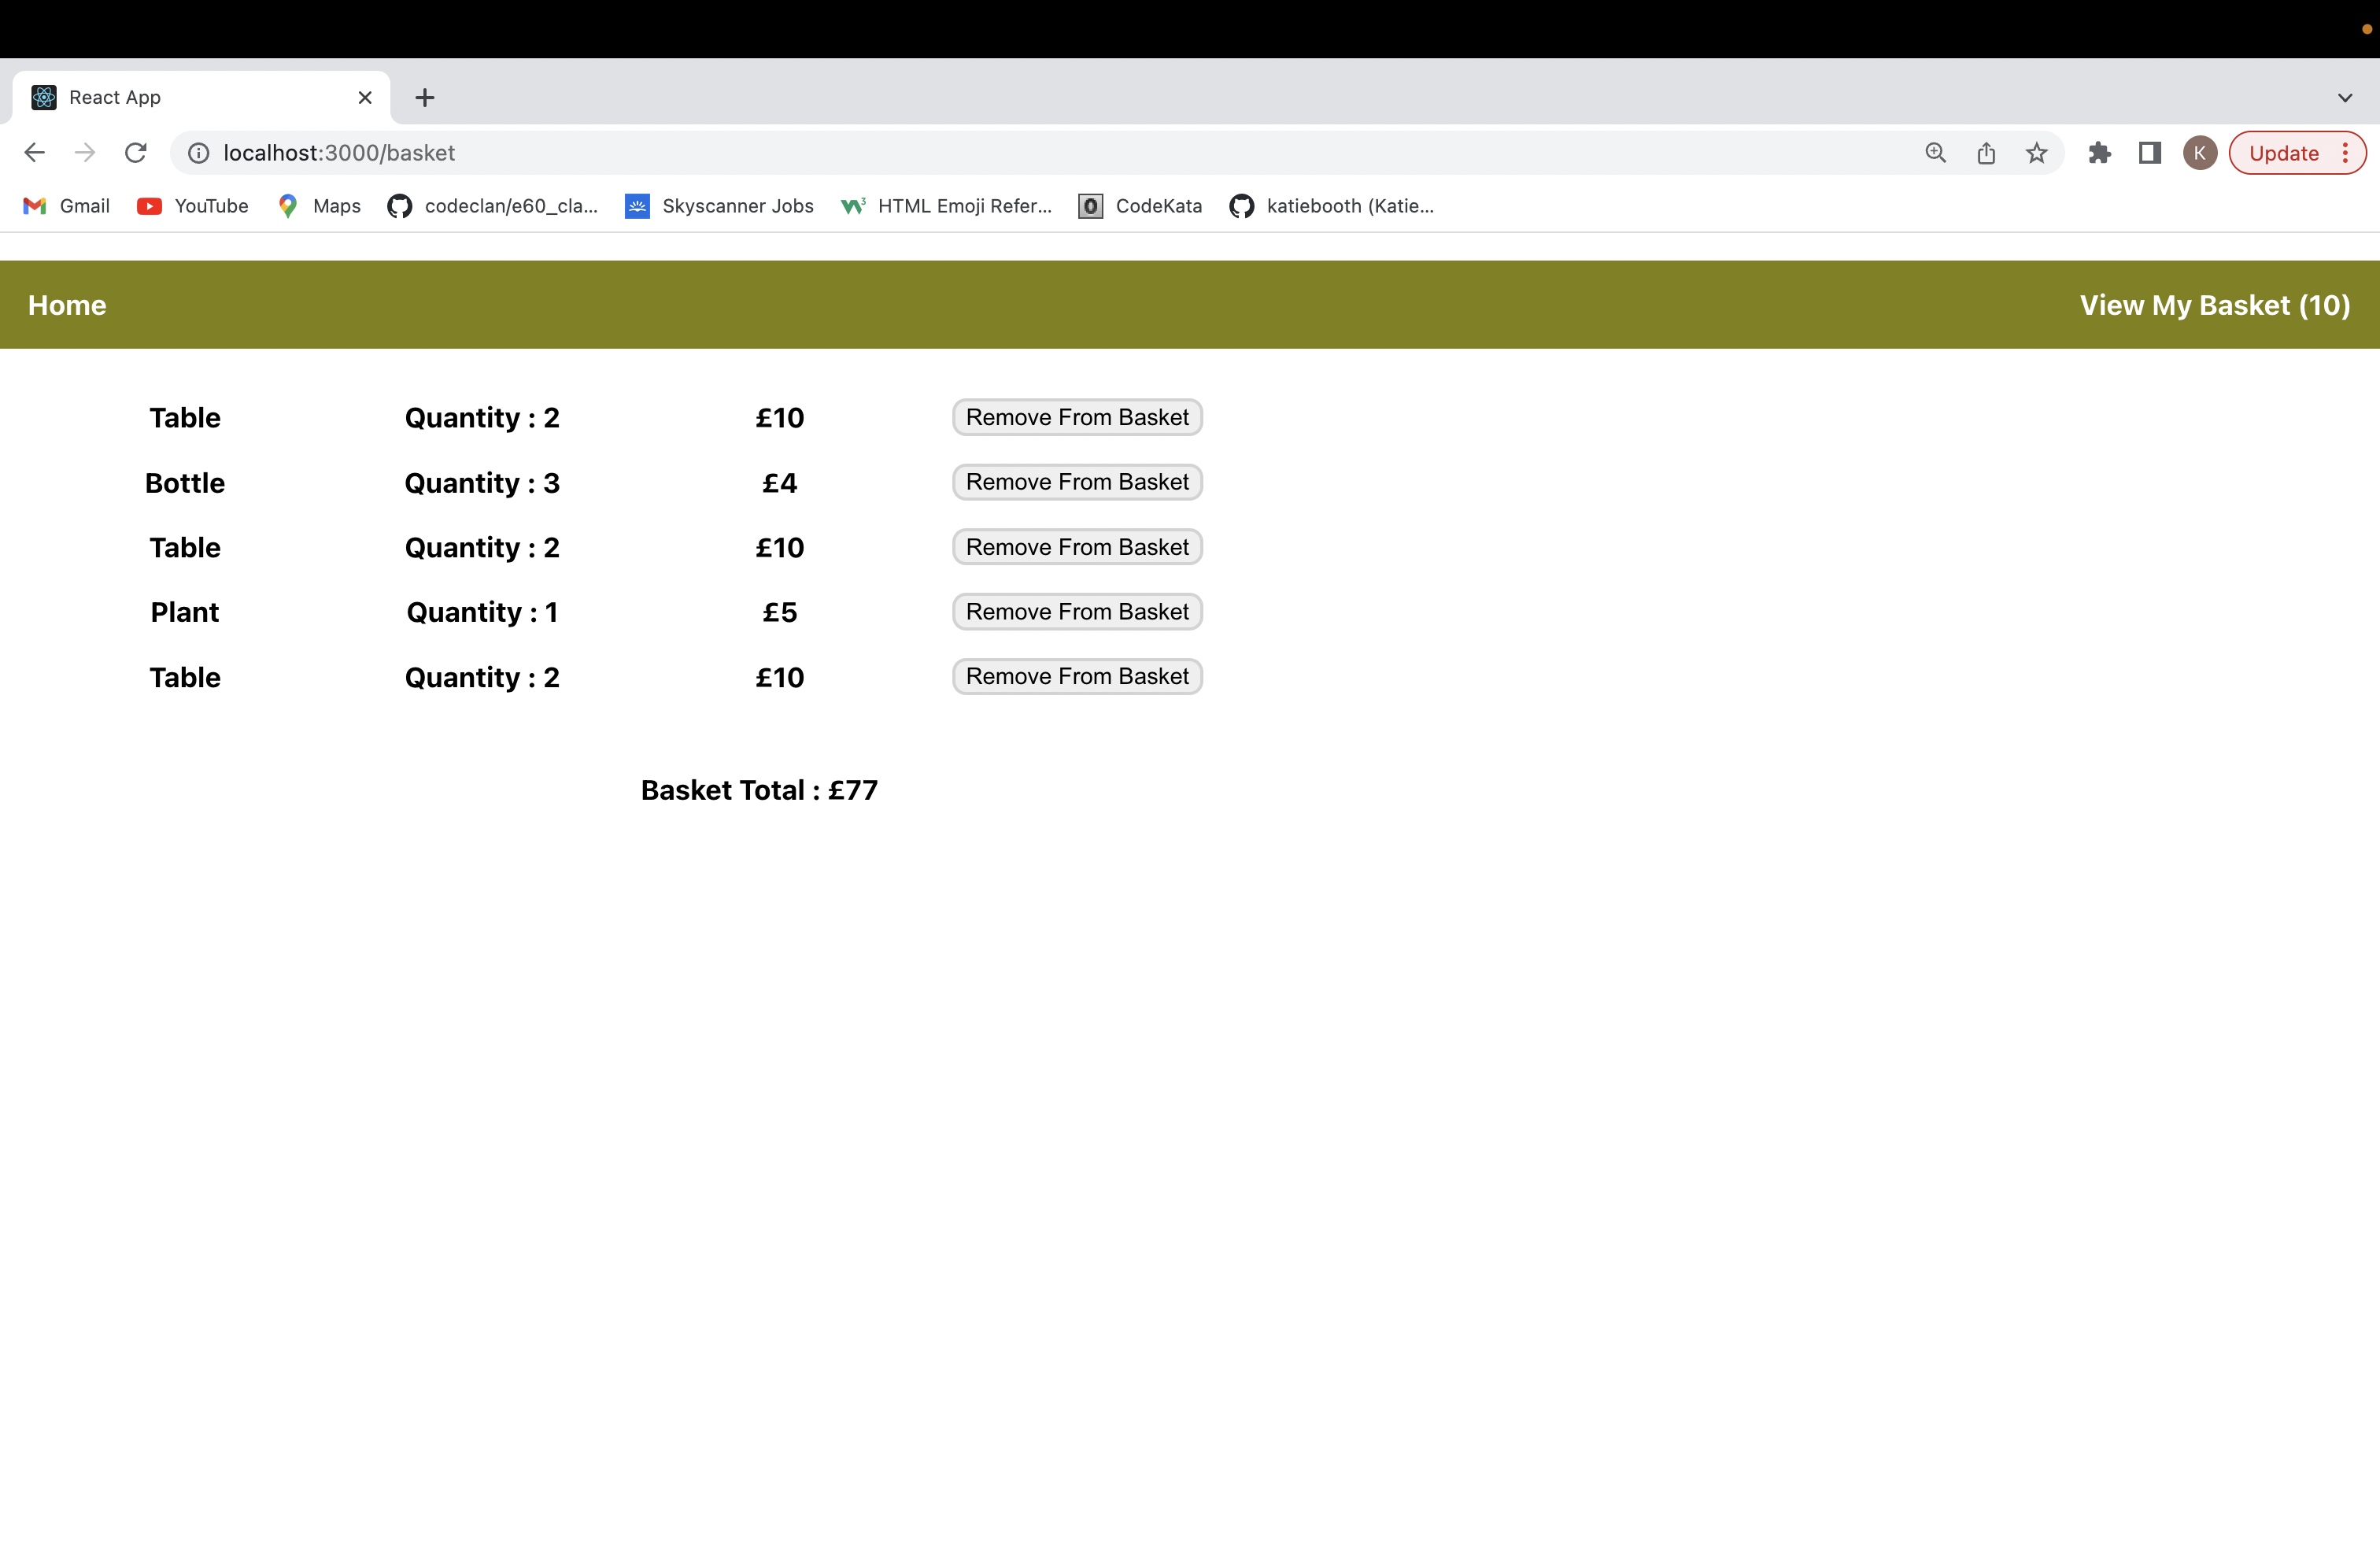Screen dimensions: 2380x1546
Task: Click the Extensions puzzle icon
Action: pyautogui.click(x=2100, y=152)
